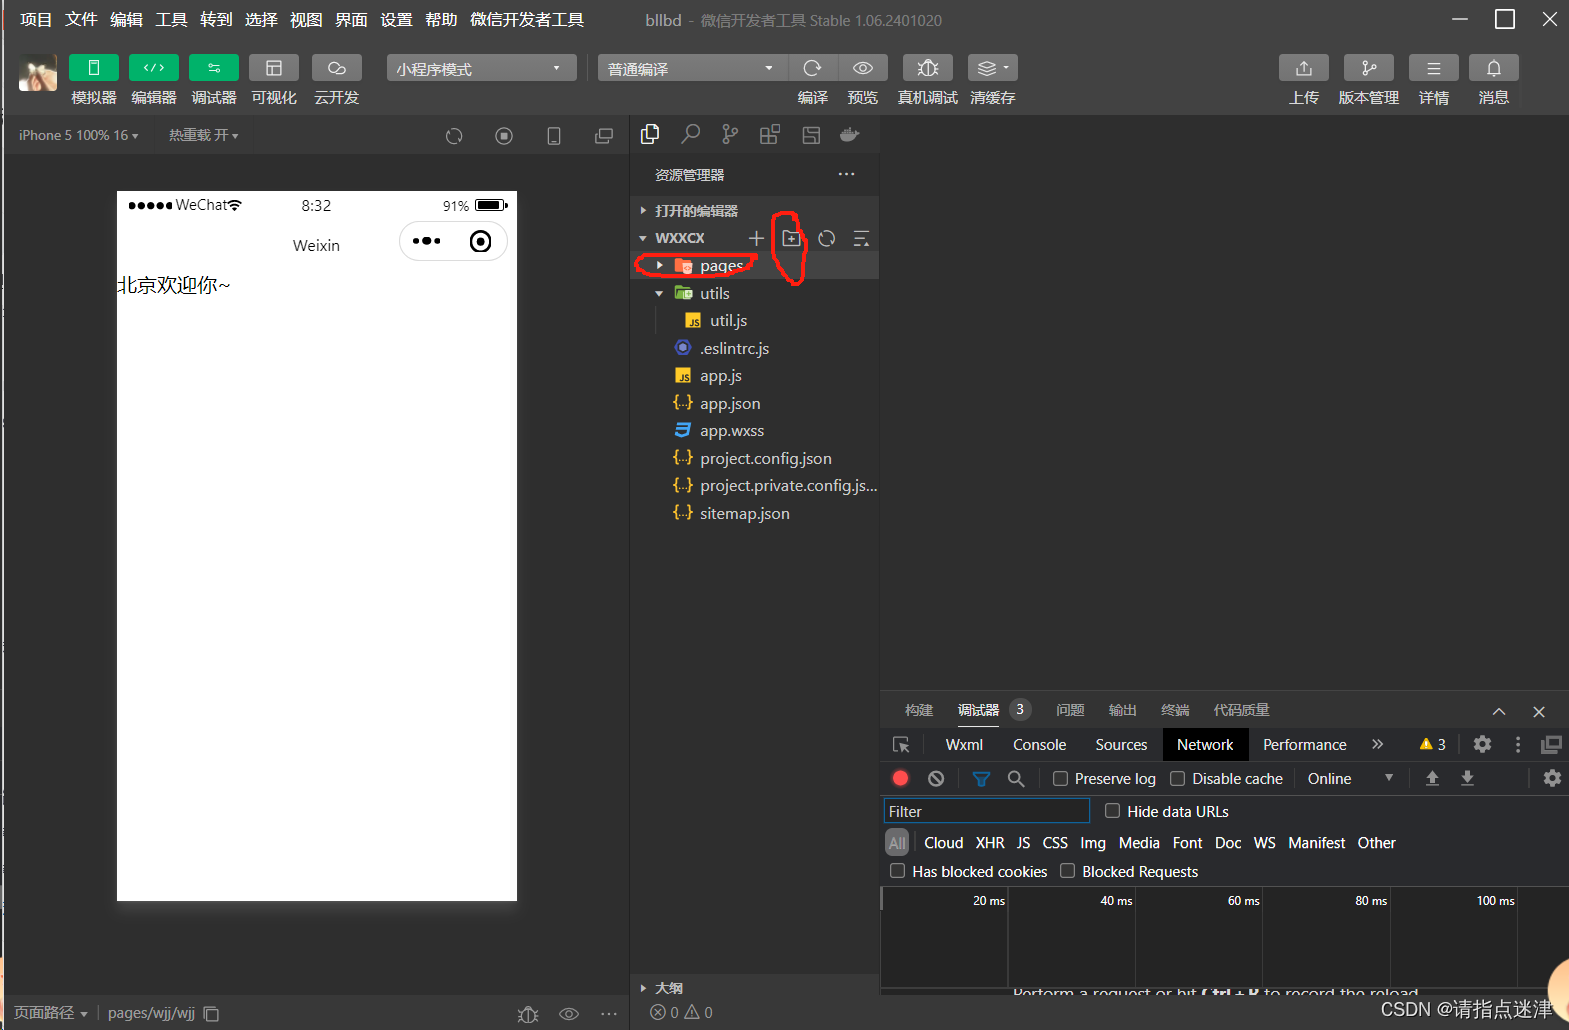Open the 文件 menu

(81, 20)
